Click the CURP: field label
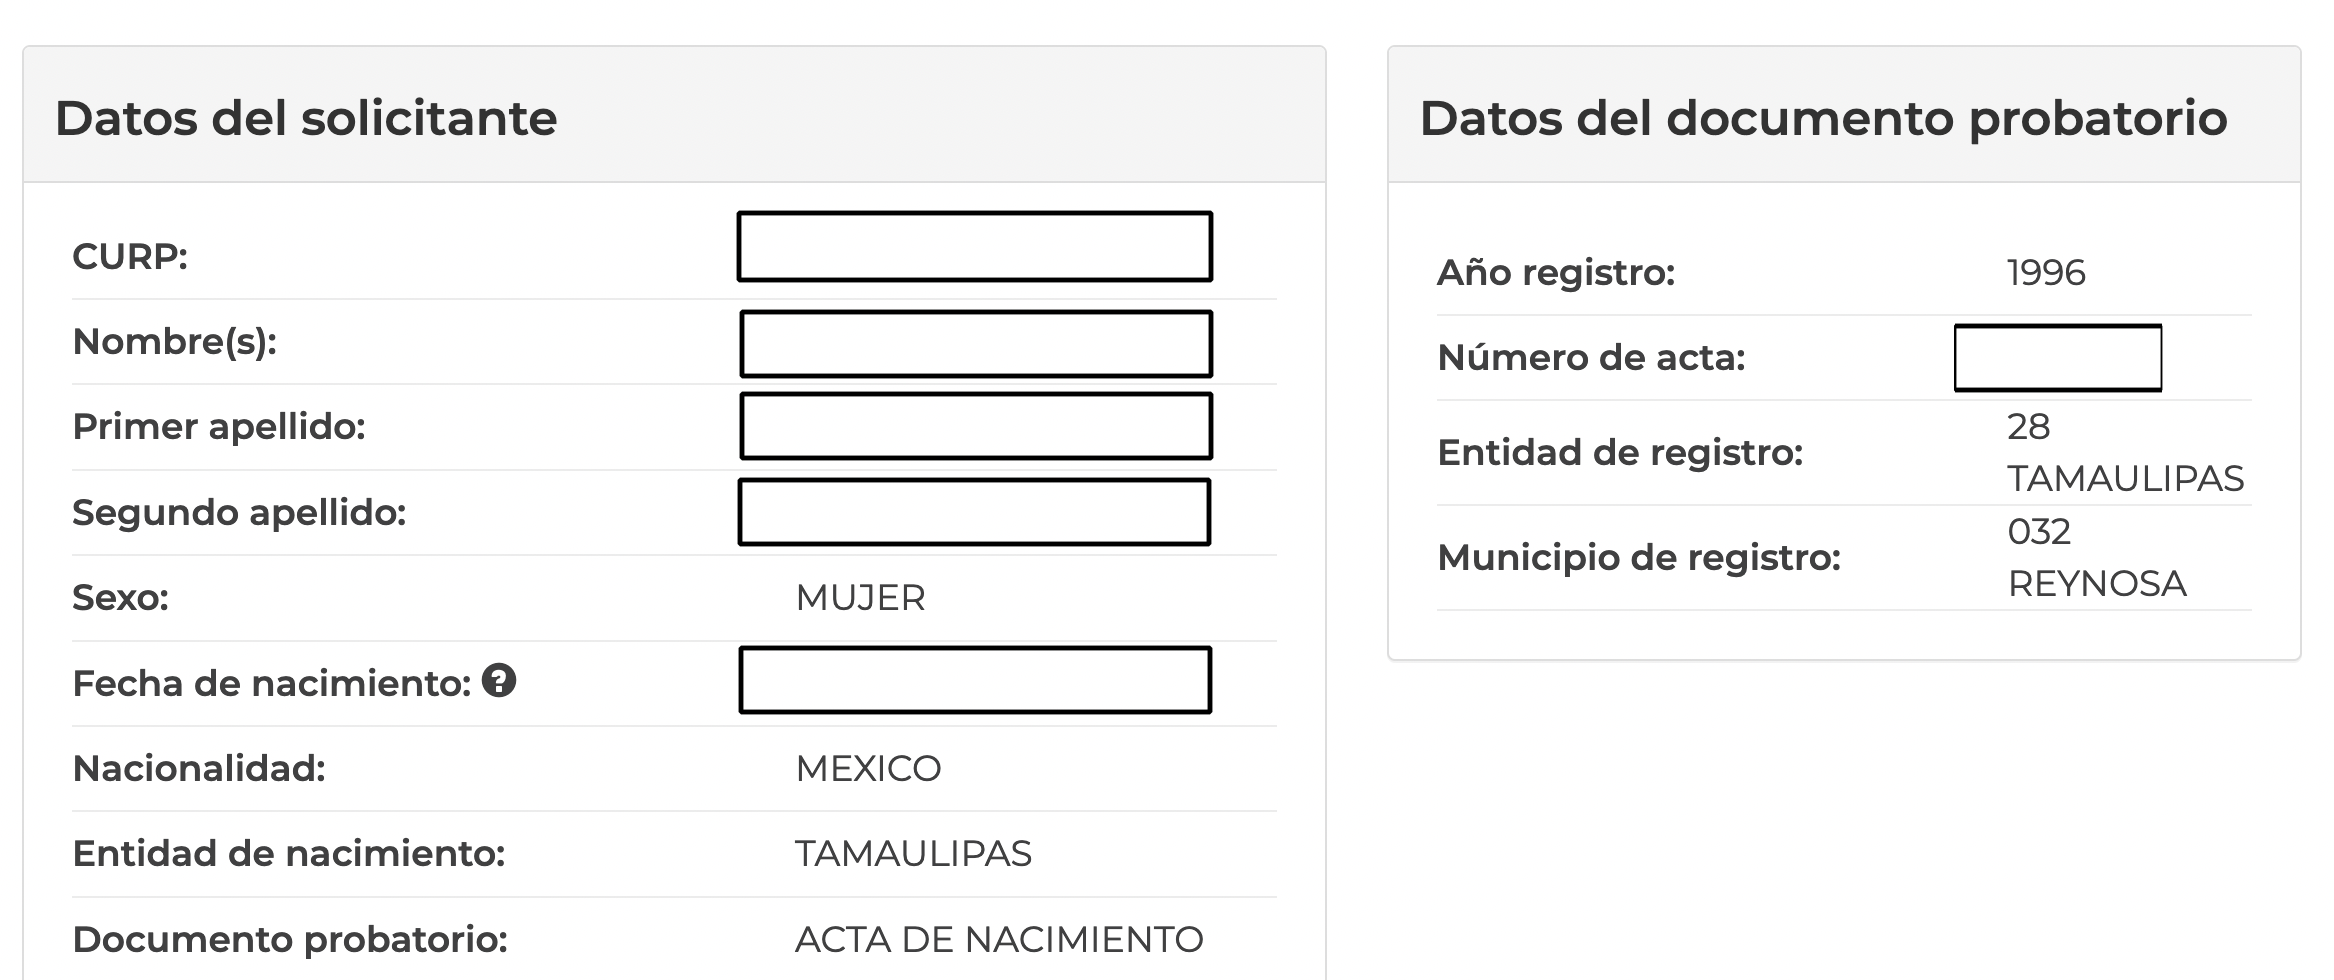 pyautogui.click(x=130, y=257)
